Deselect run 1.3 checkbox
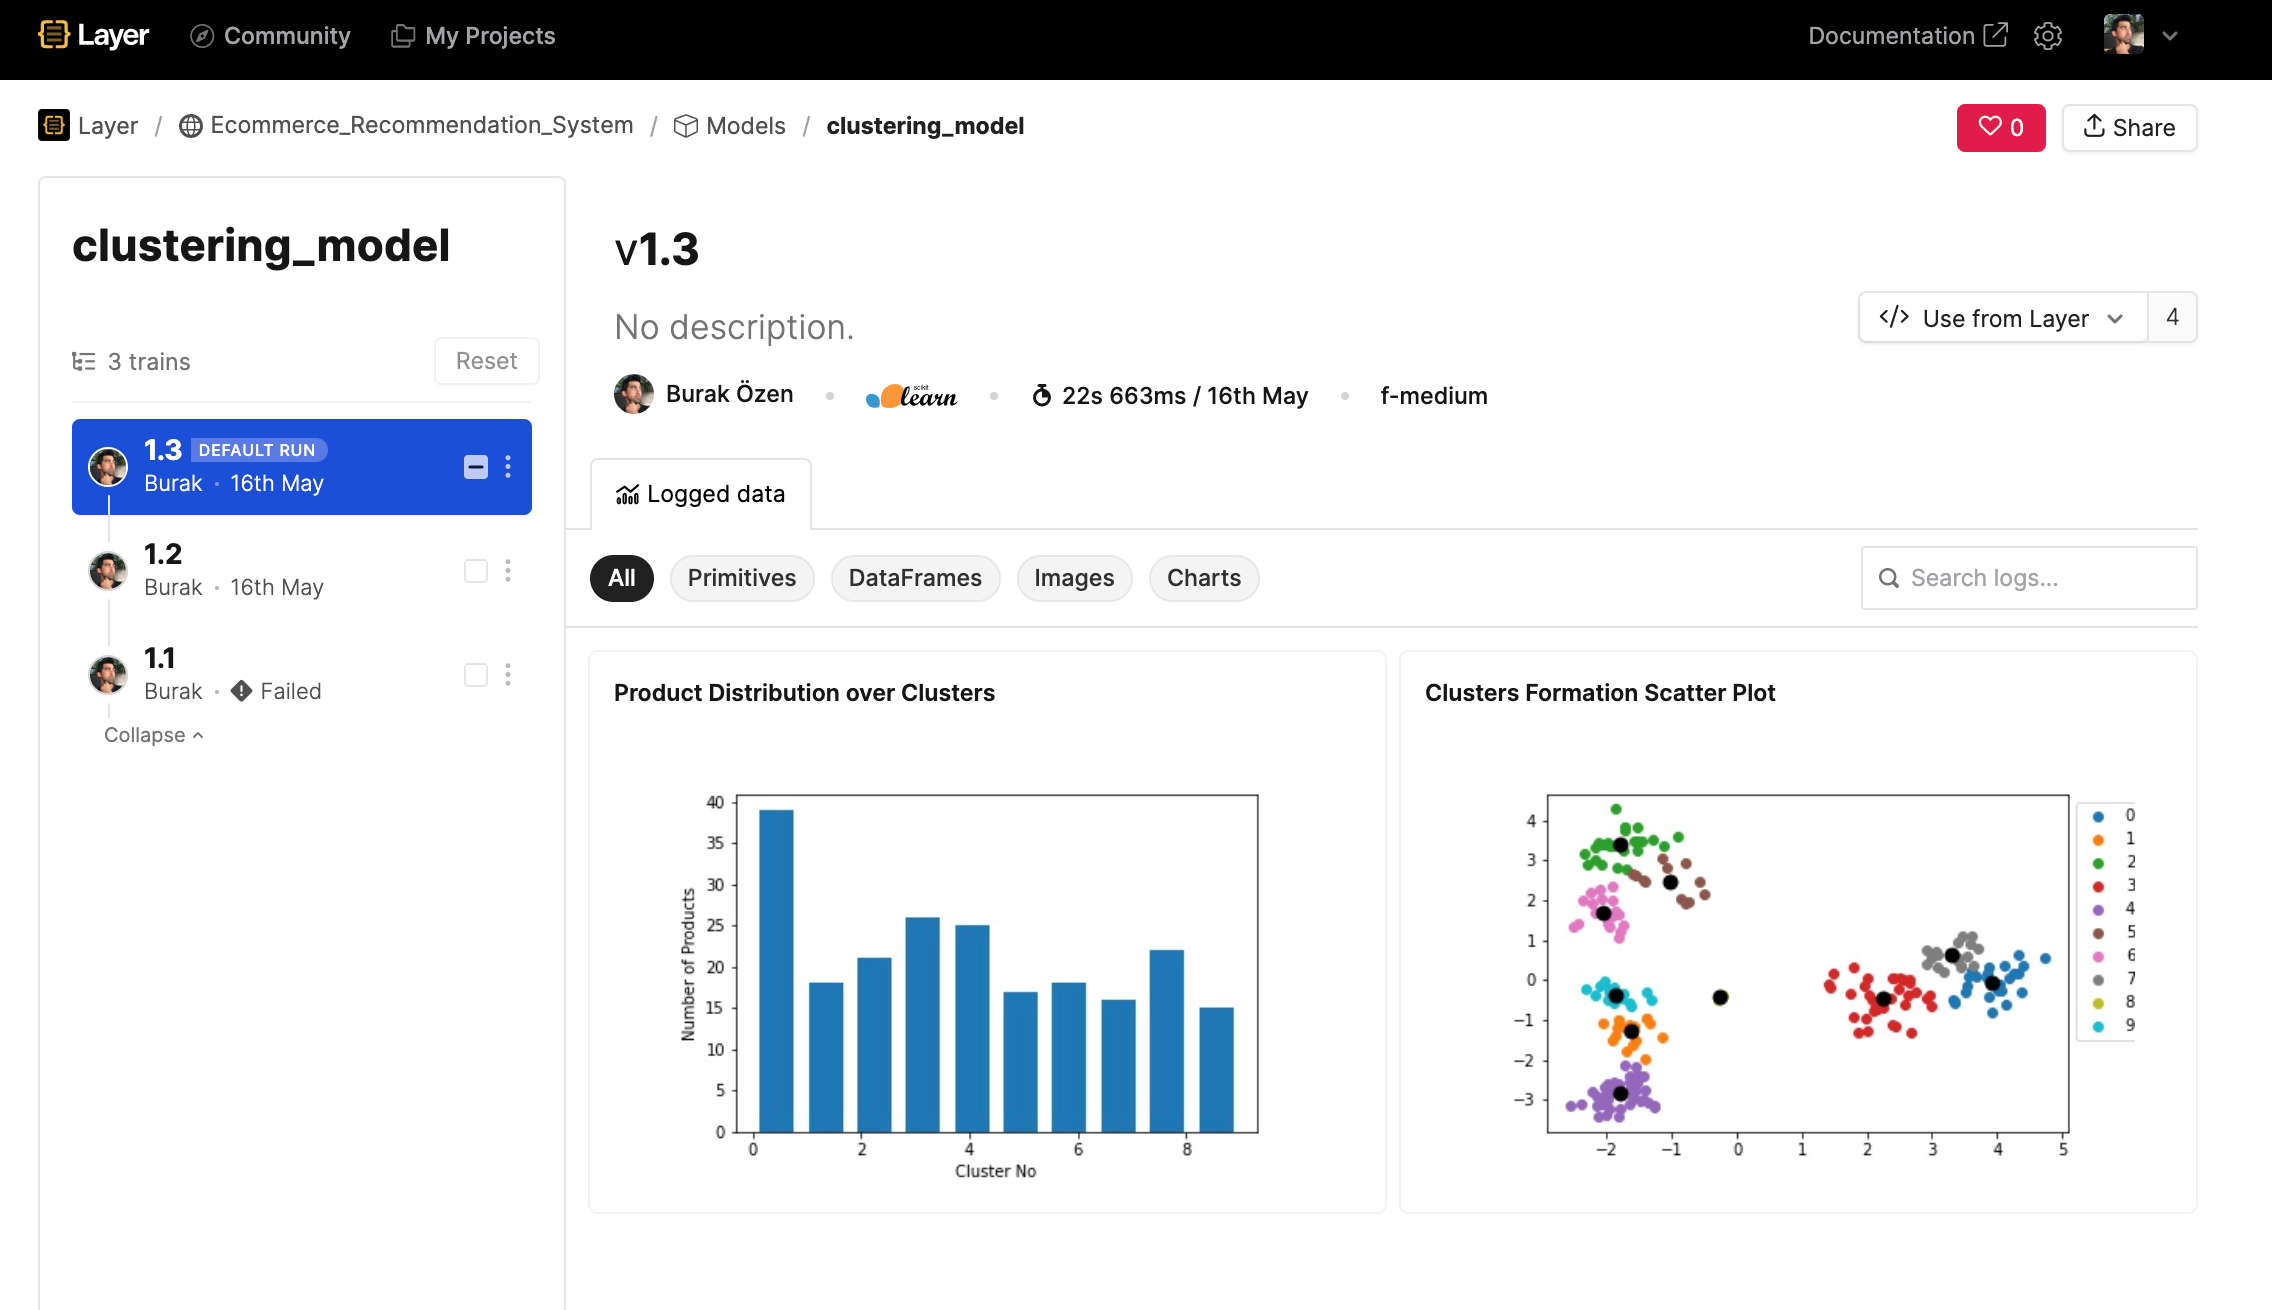 tap(476, 467)
